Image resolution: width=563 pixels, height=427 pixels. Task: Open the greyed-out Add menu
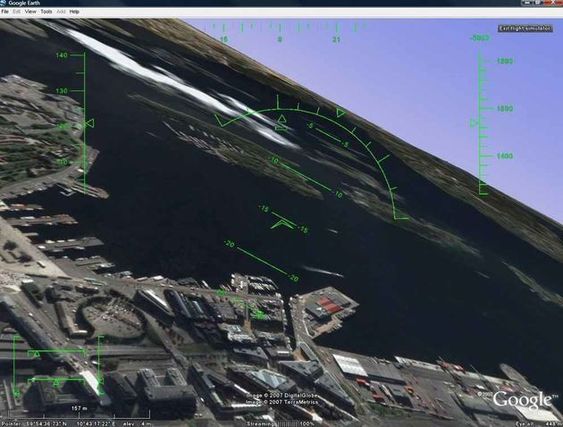tap(61, 12)
